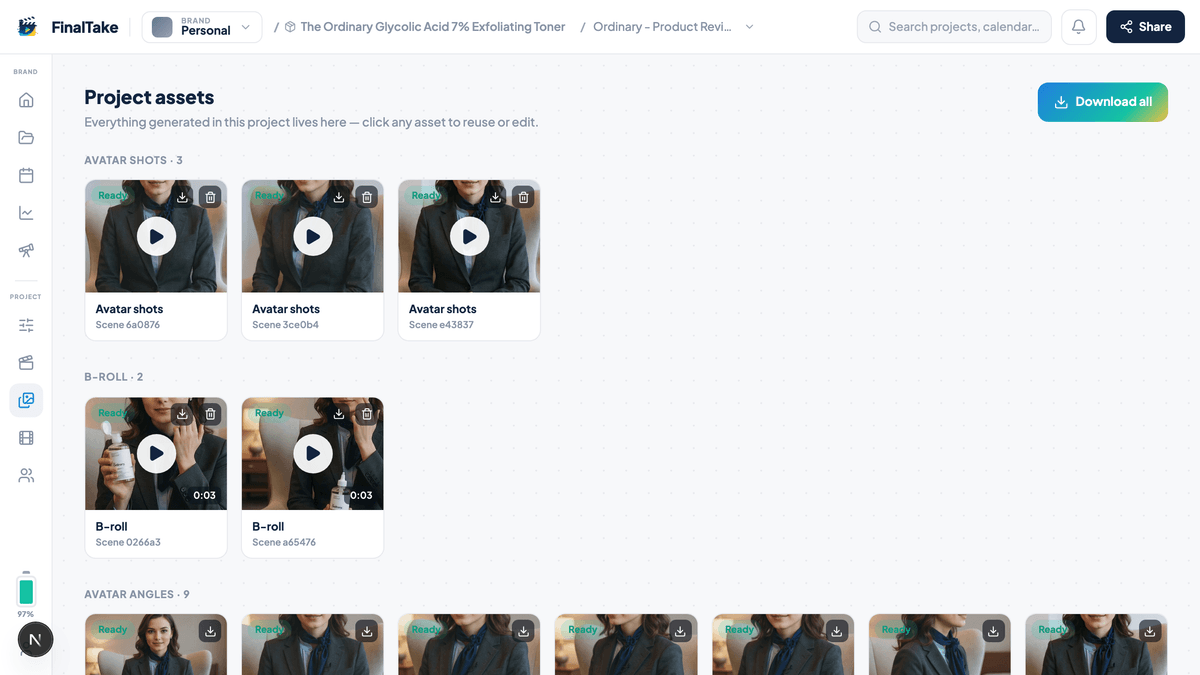Click the battery credits indicator showing 97%
1200x675 pixels.
[26, 594]
